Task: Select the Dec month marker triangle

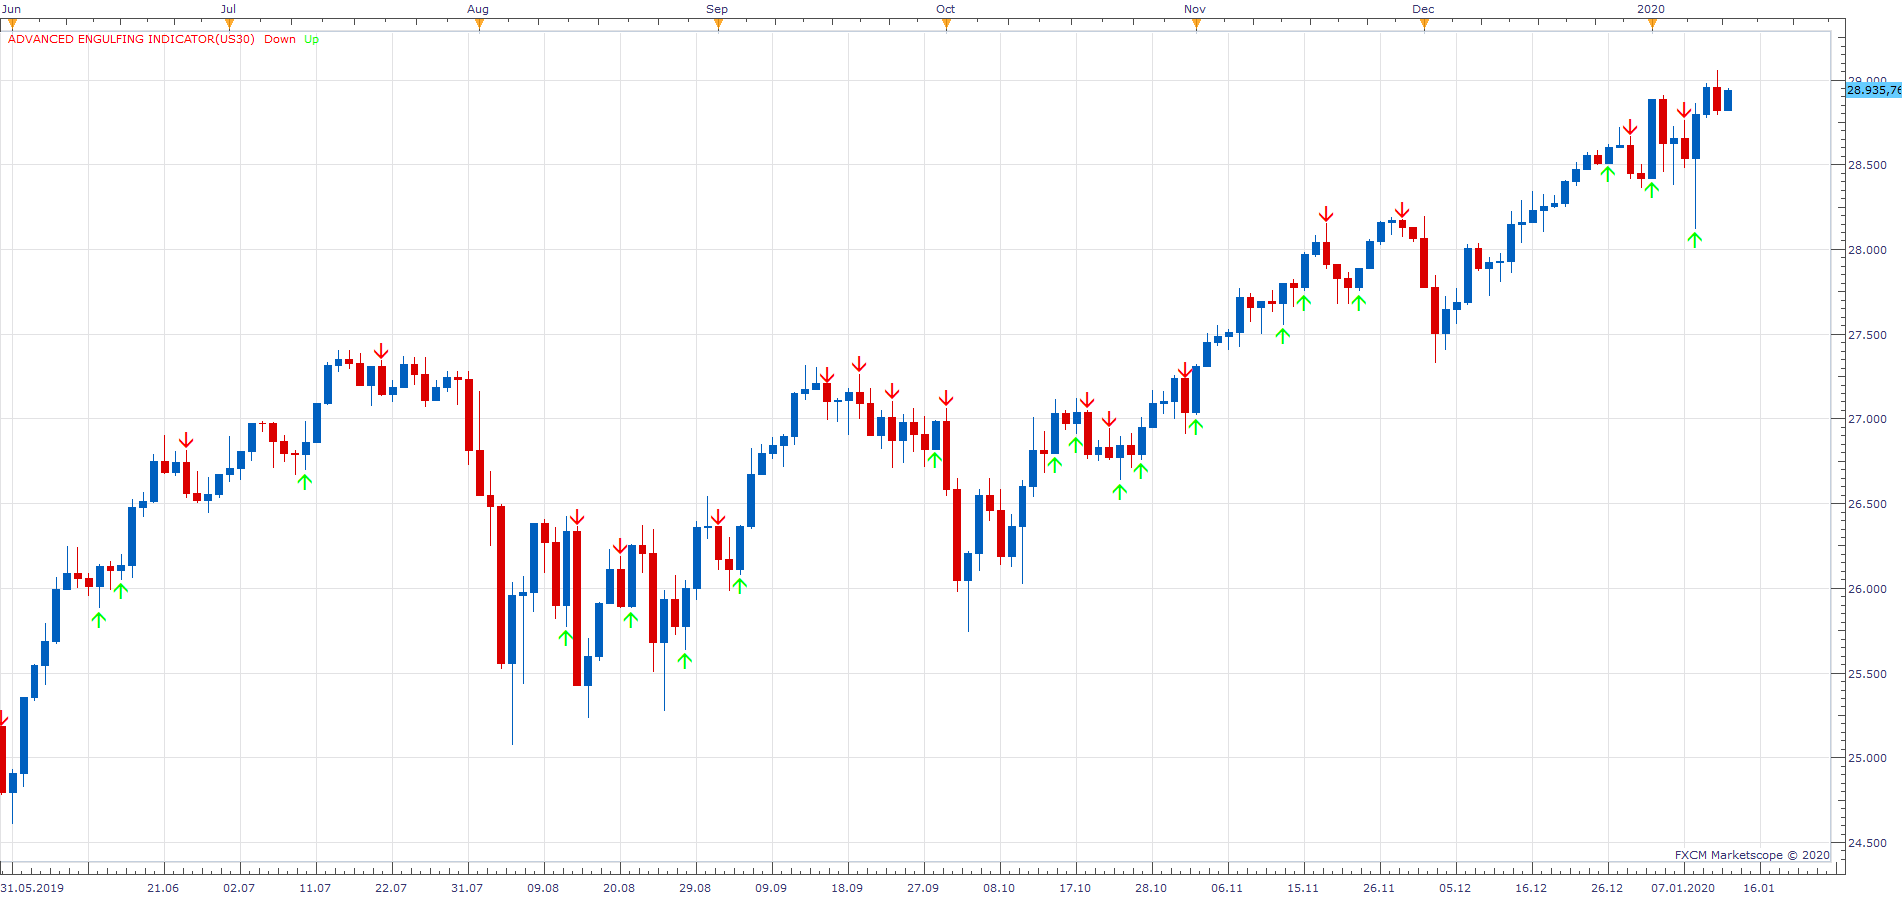Action: pyautogui.click(x=1424, y=25)
